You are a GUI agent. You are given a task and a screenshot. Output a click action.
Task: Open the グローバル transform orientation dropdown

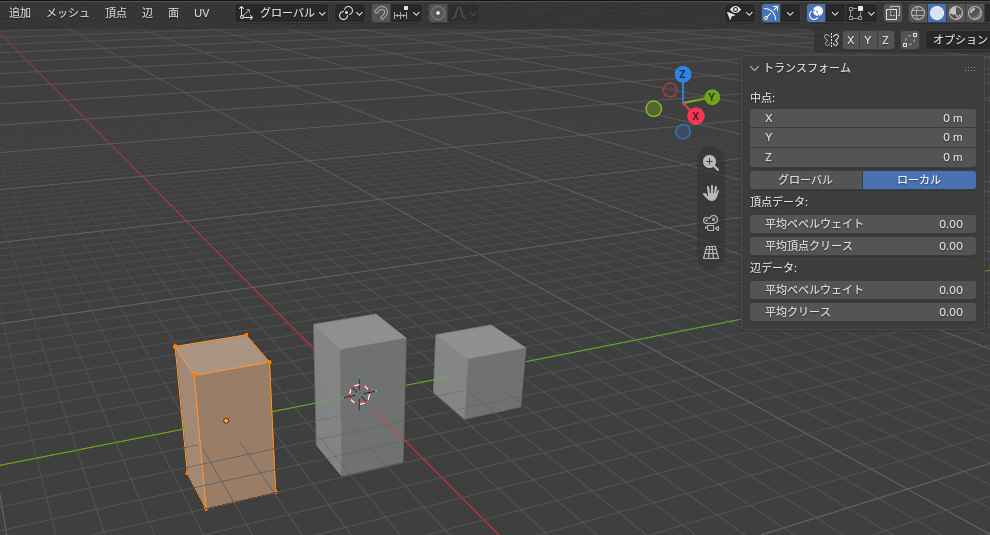(x=282, y=13)
